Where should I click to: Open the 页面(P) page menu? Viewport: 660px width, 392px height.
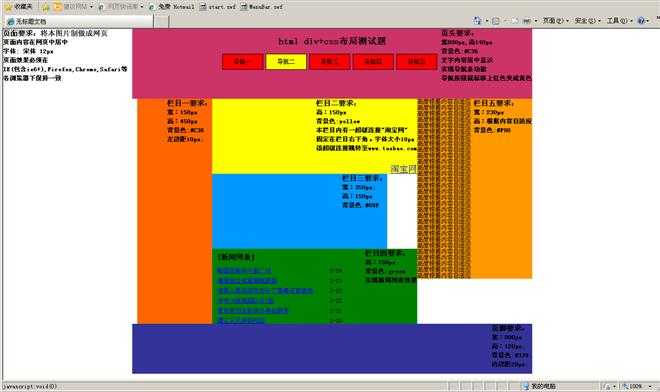tap(555, 20)
